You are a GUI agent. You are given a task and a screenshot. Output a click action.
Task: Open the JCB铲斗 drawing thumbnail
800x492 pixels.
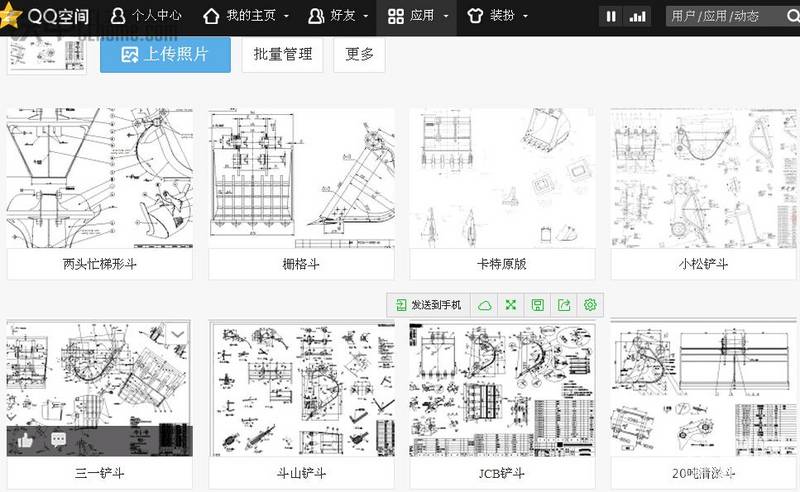click(502, 389)
